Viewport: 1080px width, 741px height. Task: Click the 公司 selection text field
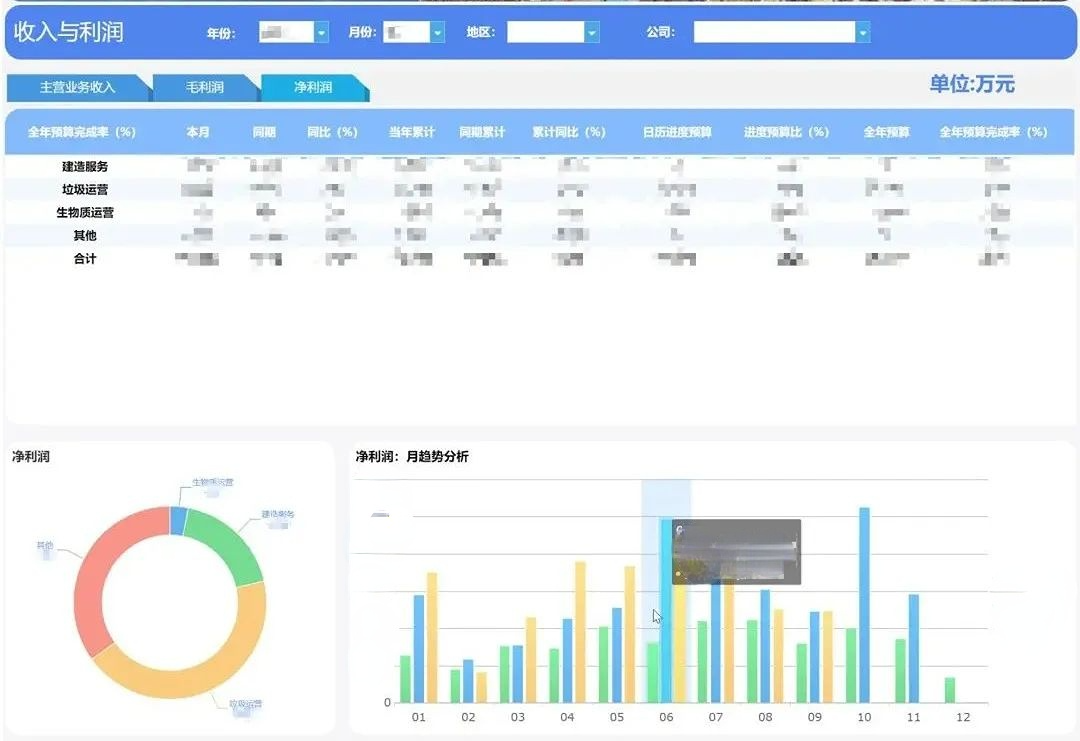point(774,33)
